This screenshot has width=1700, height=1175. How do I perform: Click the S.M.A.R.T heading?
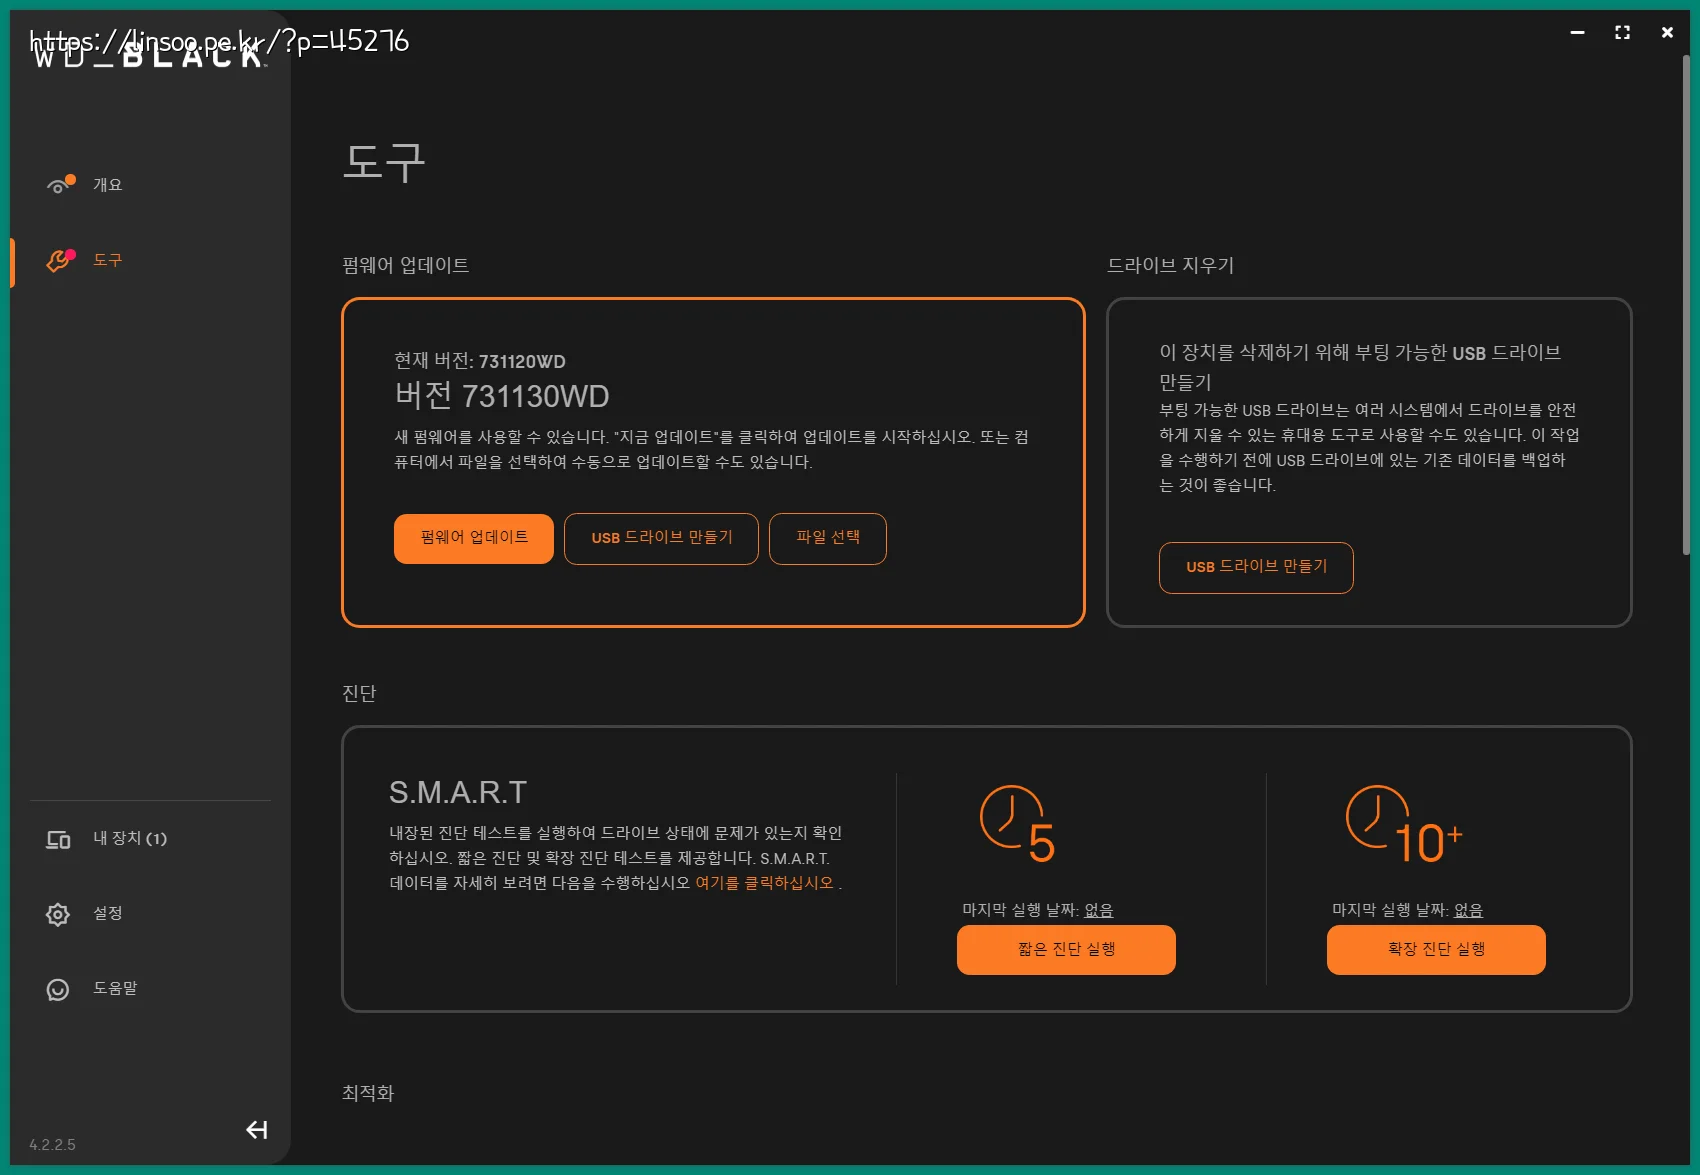(458, 793)
